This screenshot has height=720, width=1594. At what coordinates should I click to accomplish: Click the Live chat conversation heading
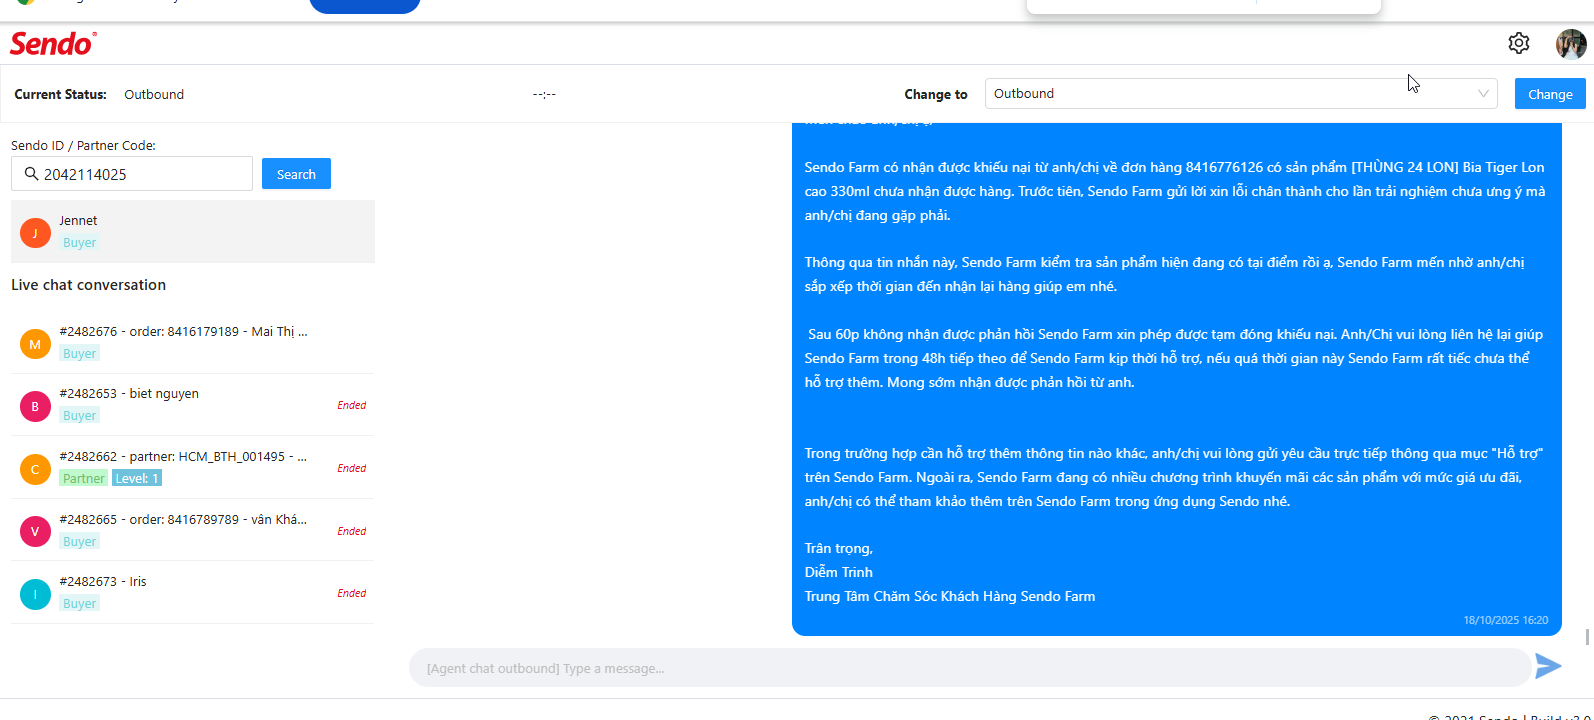[88, 285]
